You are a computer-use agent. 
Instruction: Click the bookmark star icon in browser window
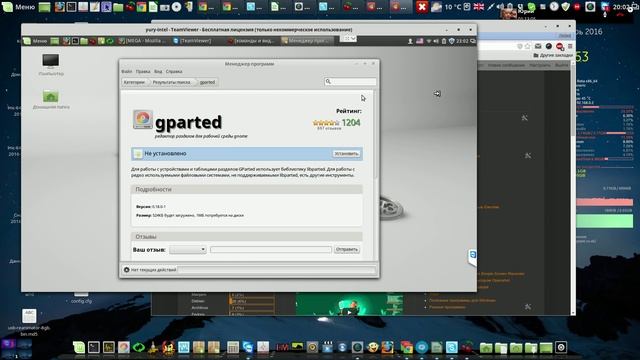tap(528, 46)
